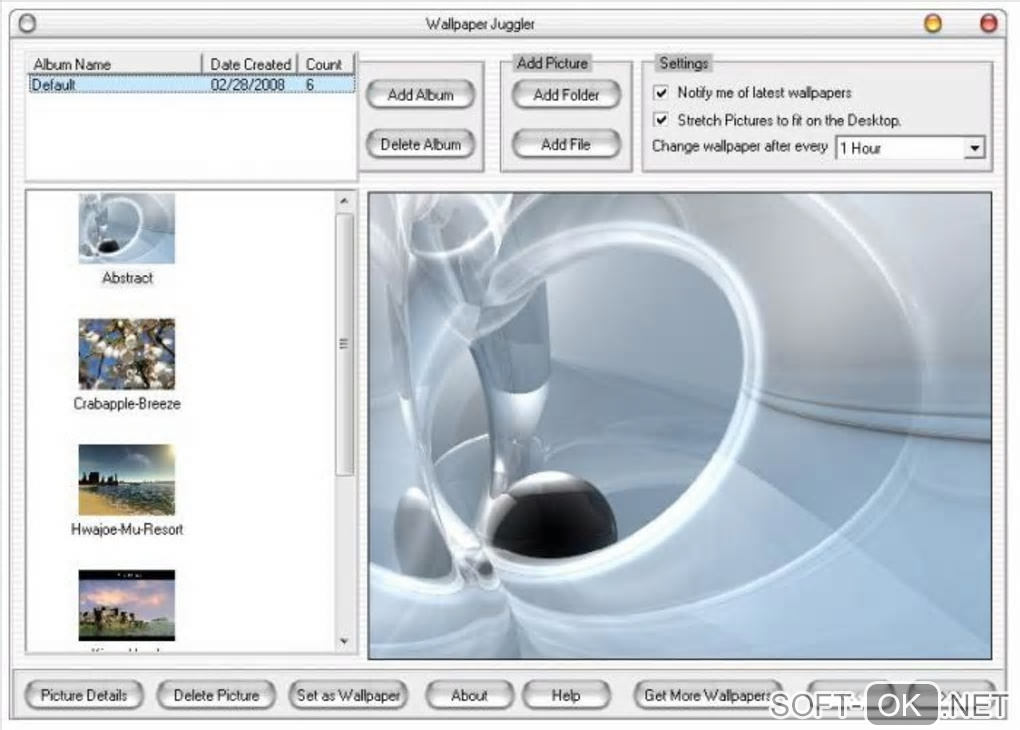The height and width of the screenshot is (730, 1020).
Task: Select the Abstract wallpaper thumbnail
Action: [127, 228]
